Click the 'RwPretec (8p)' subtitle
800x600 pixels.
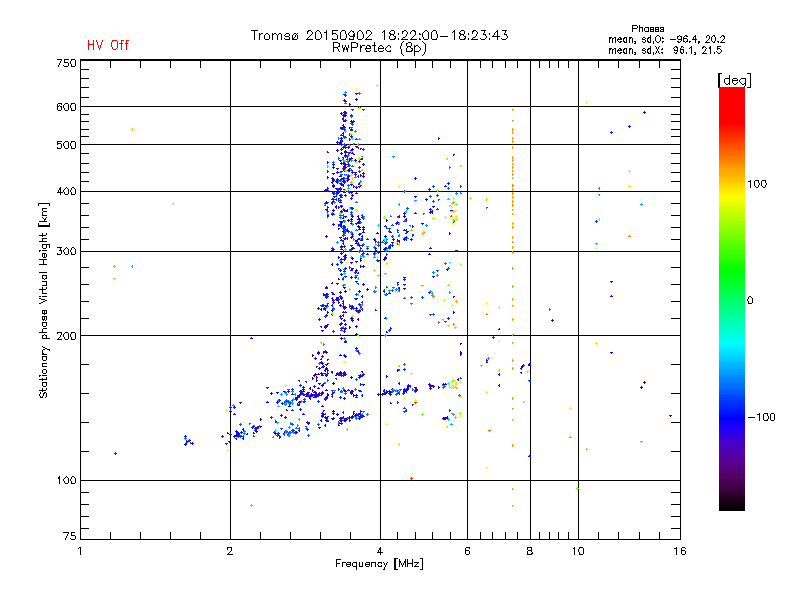pyautogui.click(x=379, y=48)
